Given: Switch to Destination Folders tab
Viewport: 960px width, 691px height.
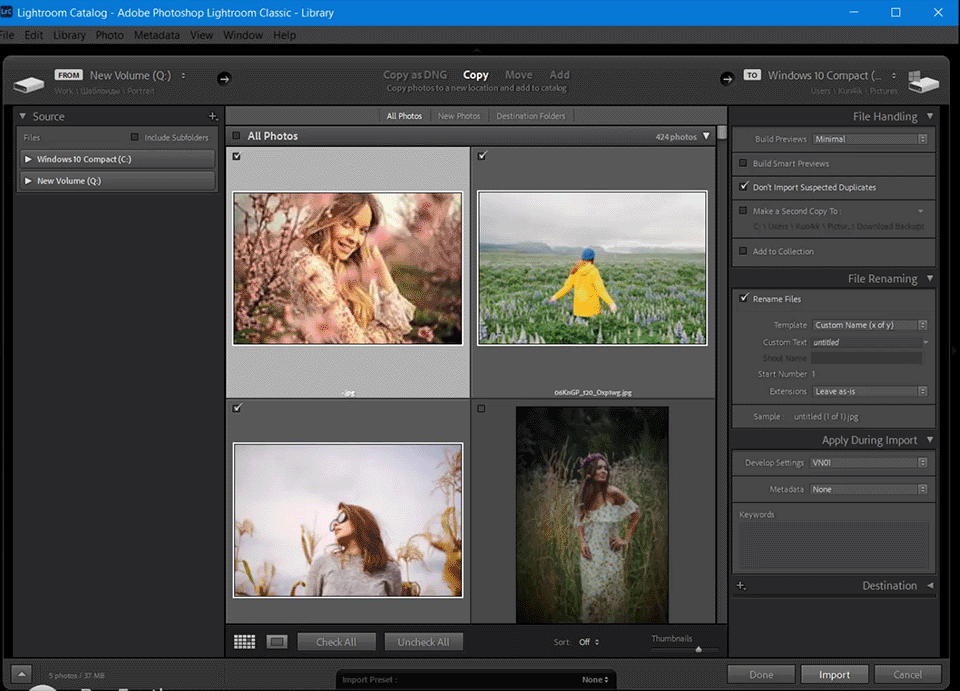Looking at the screenshot, I should (531, 116).
